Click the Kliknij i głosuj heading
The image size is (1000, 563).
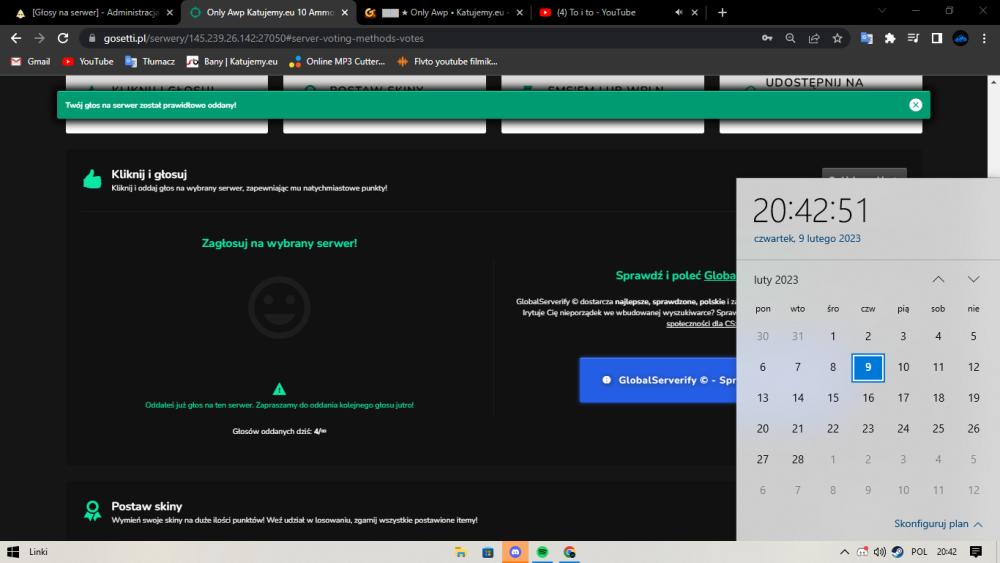coord(149,174)
